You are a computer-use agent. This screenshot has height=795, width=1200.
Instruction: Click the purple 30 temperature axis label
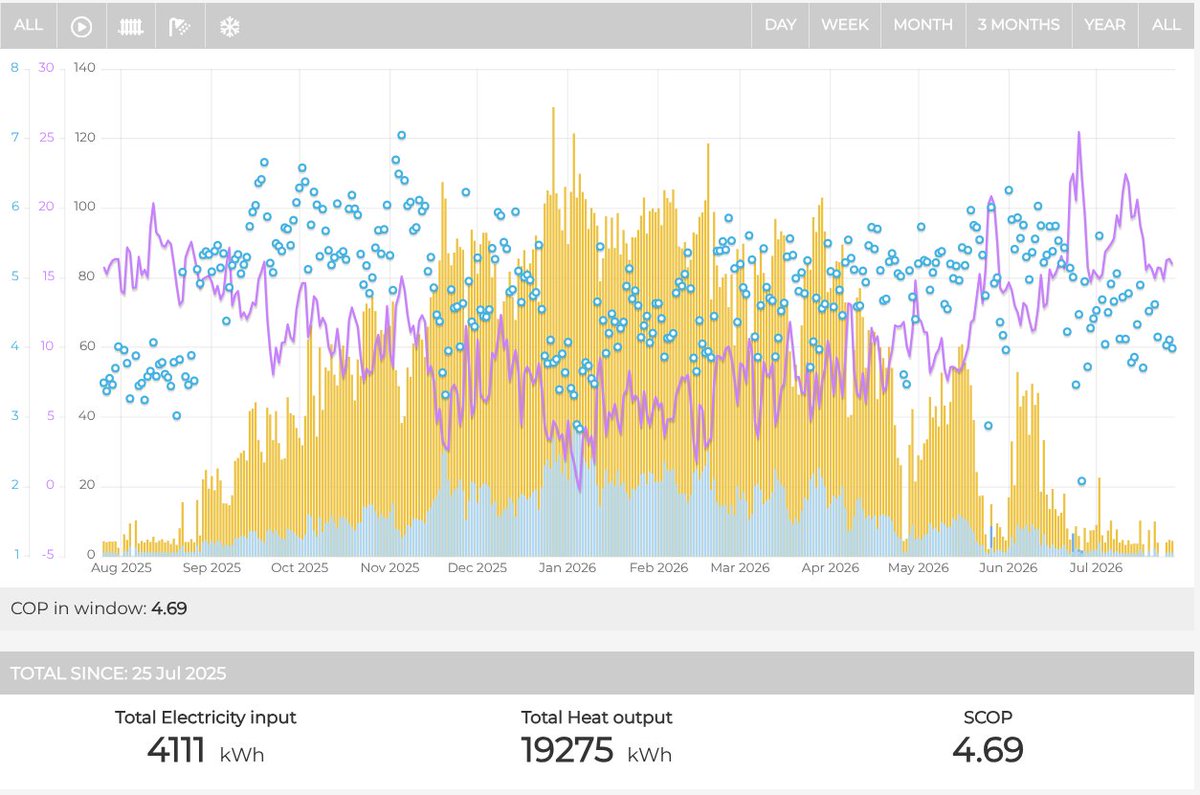tap(46, 68)
